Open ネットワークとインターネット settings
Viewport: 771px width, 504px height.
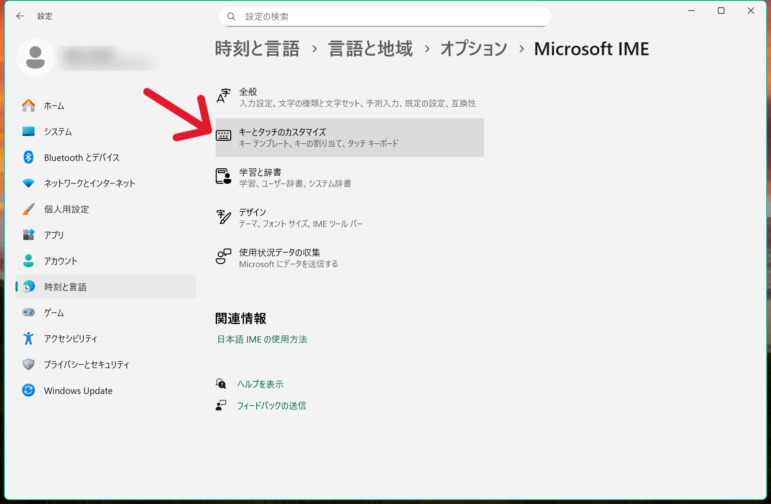coord(88,184)
